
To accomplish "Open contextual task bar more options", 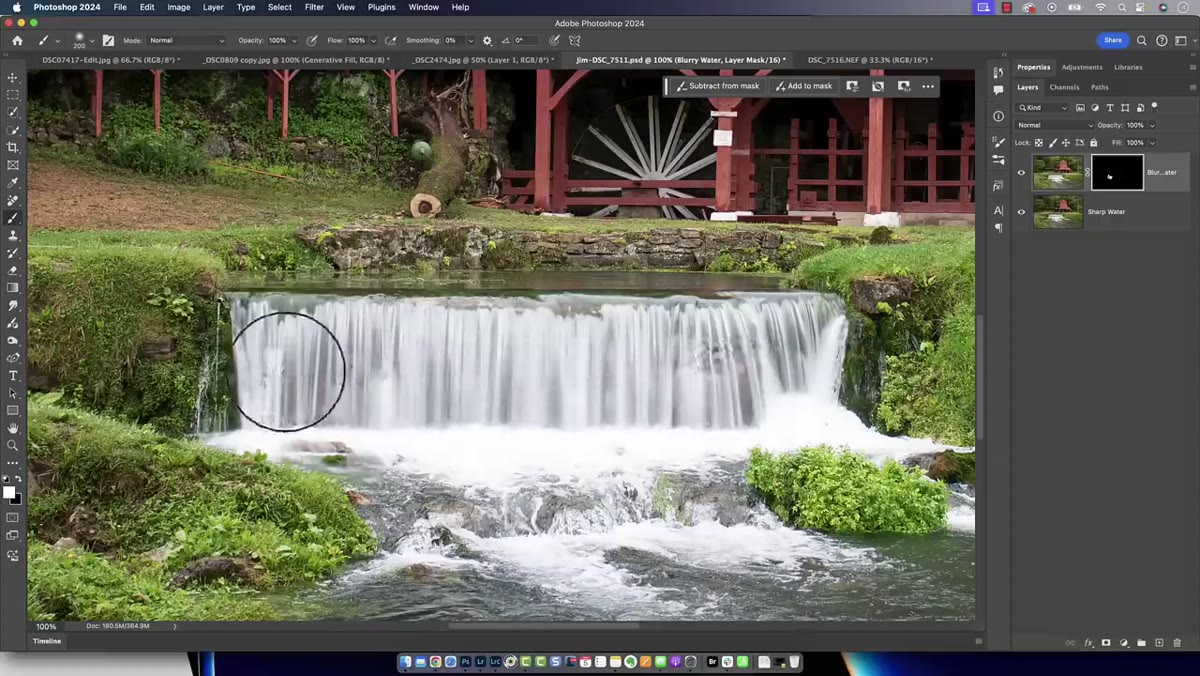I will point(928,86).
